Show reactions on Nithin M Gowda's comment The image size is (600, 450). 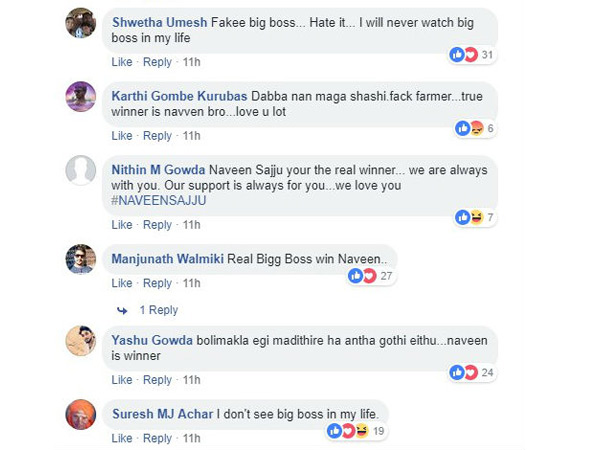coord(472,217)
